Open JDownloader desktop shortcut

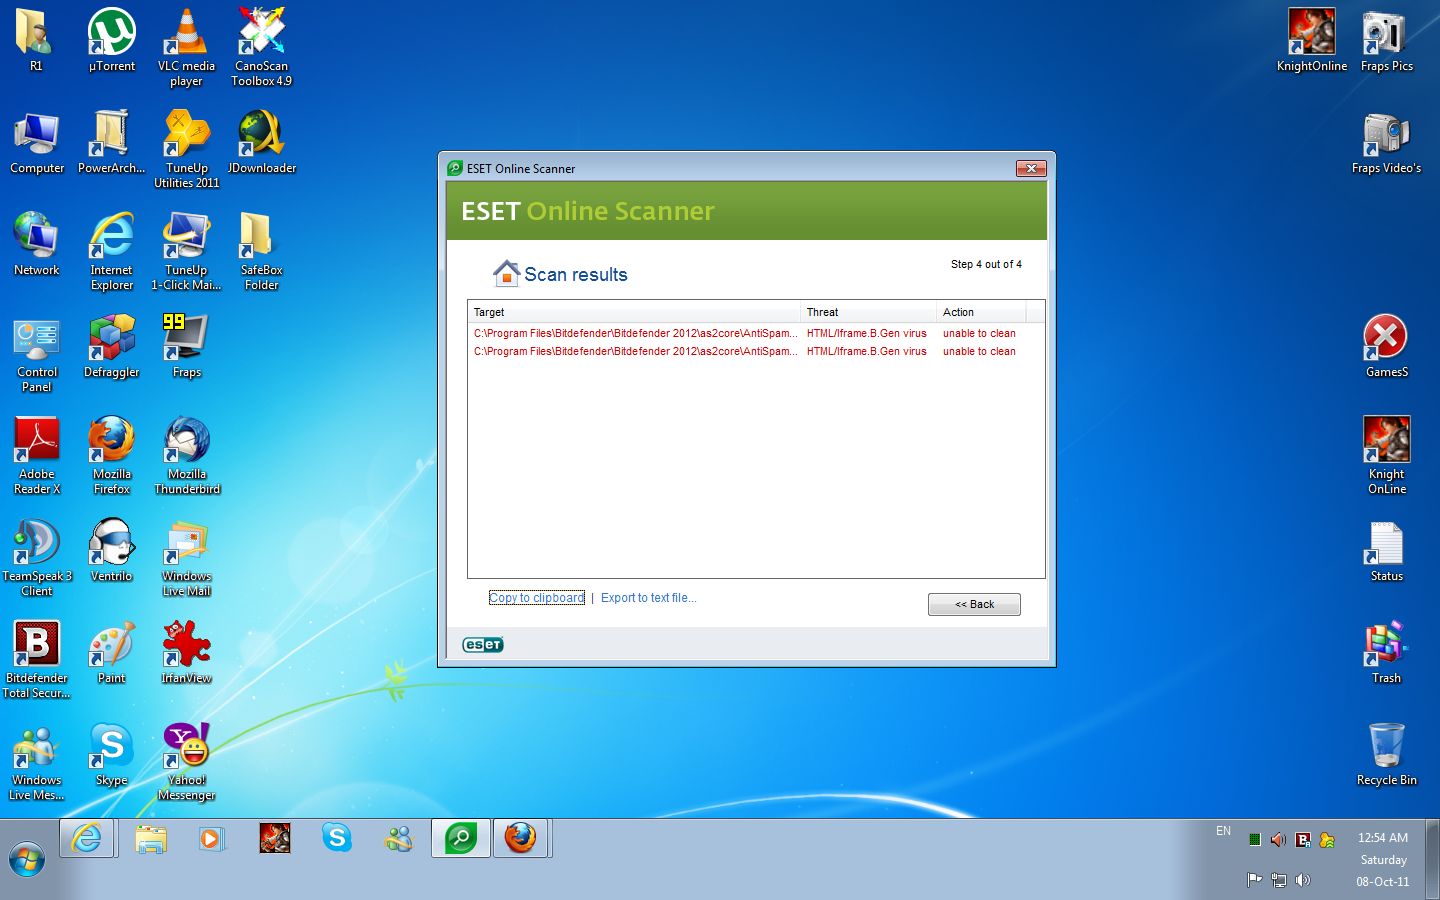261,143
